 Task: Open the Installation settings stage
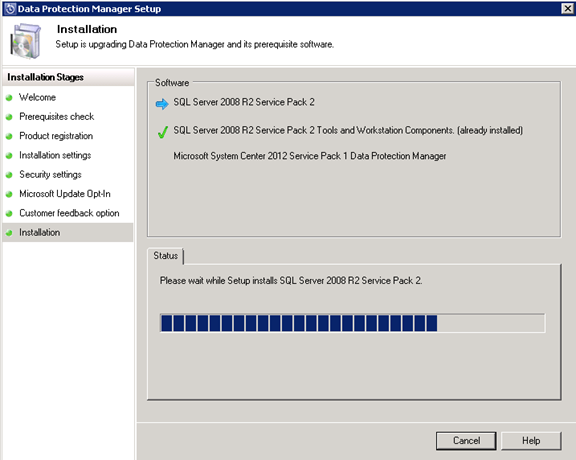pos(55,155)
